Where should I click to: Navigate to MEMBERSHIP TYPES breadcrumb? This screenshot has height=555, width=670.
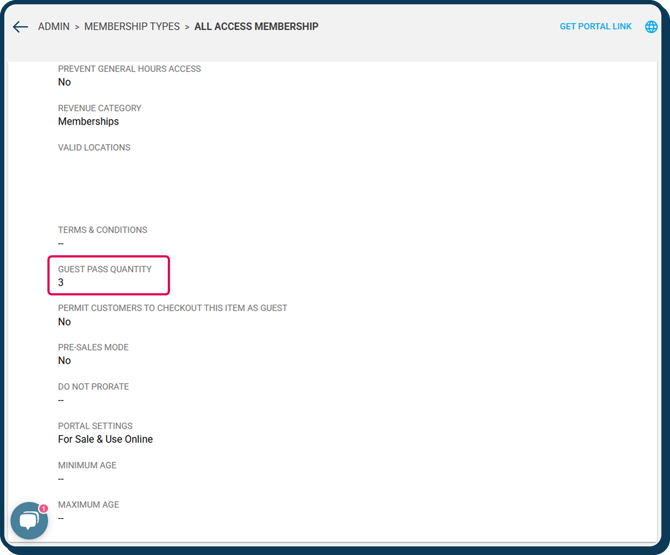[132, 27]
